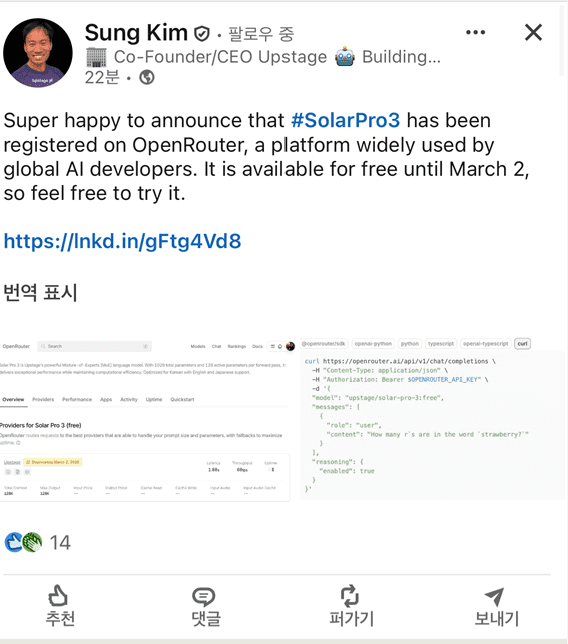
Task: Send the post with 보내기 button
Action: point(496,607)
